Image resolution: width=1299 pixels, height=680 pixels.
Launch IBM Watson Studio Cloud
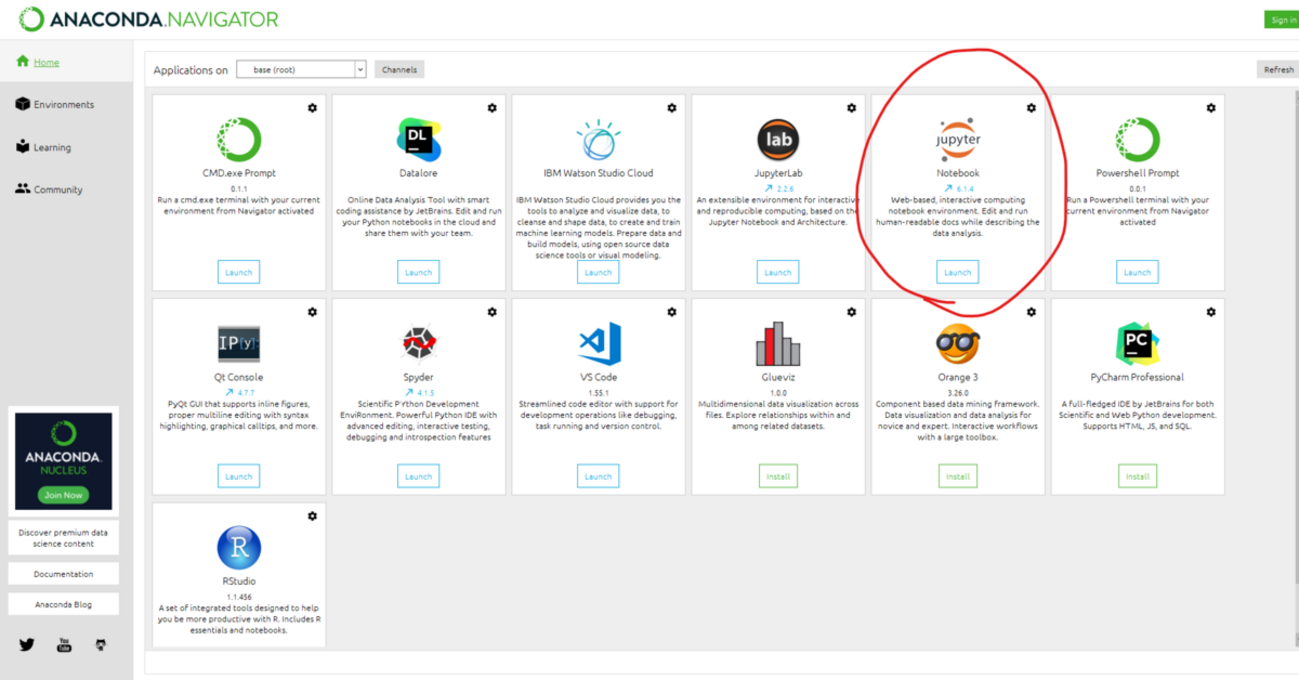[598, 272]
